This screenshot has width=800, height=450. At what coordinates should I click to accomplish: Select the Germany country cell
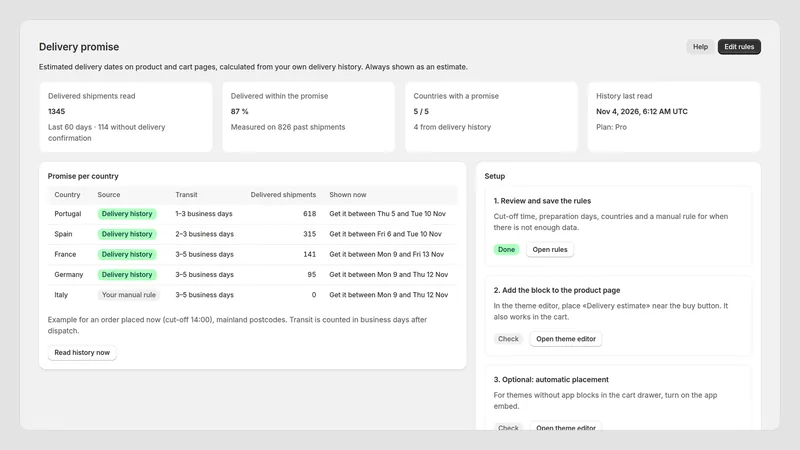[x=69, y=274]
